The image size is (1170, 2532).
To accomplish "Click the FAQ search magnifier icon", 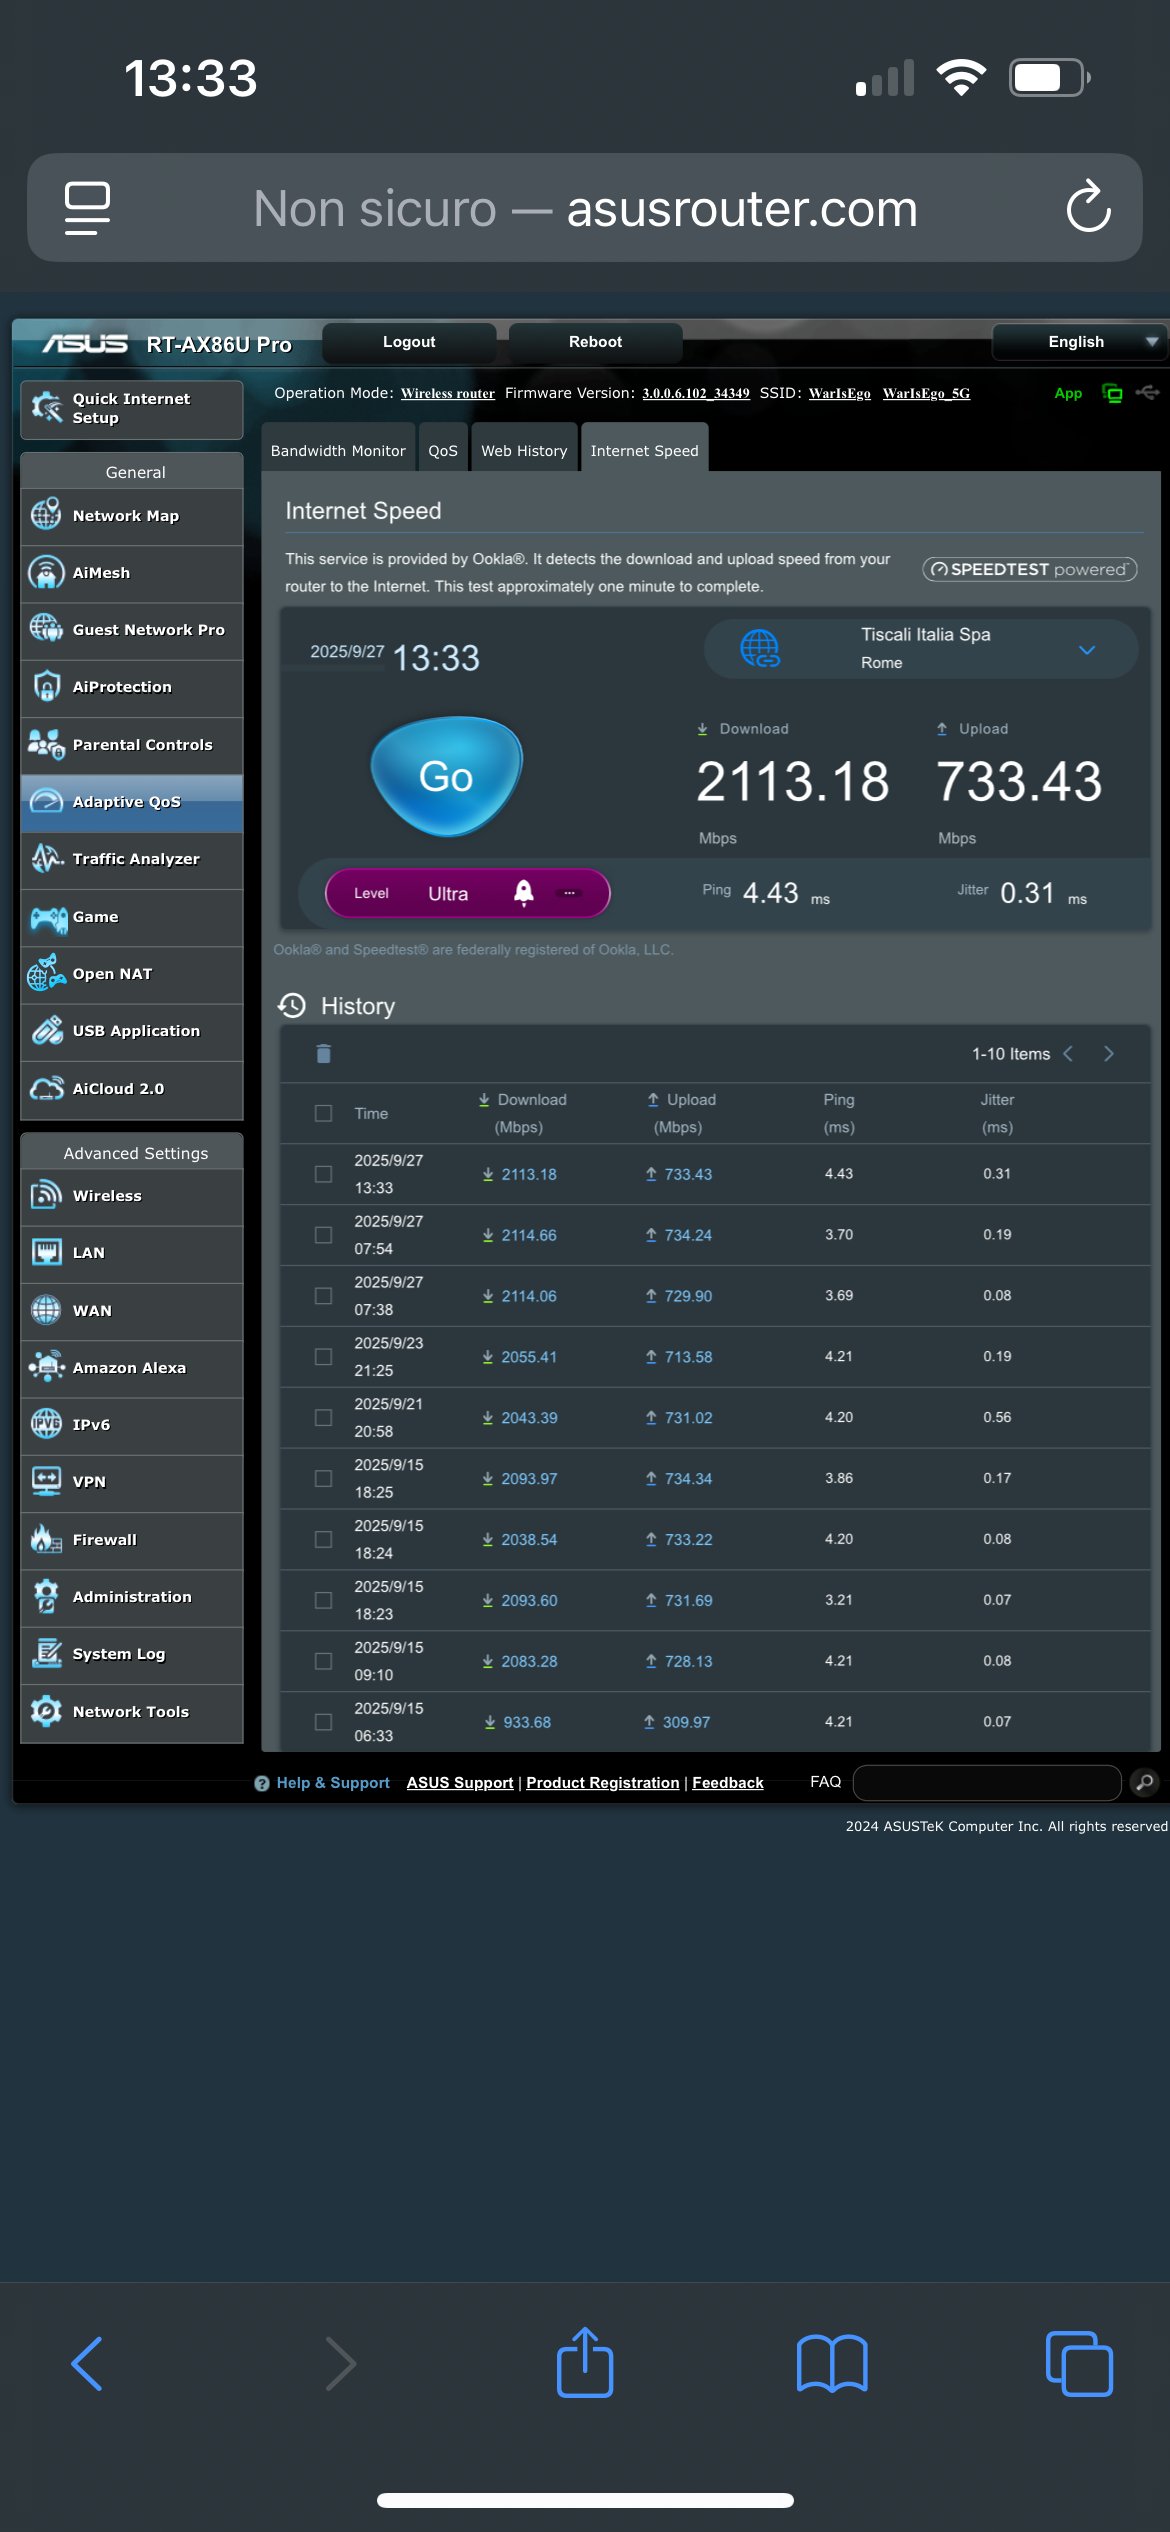I will (x=1144, y=1782).
